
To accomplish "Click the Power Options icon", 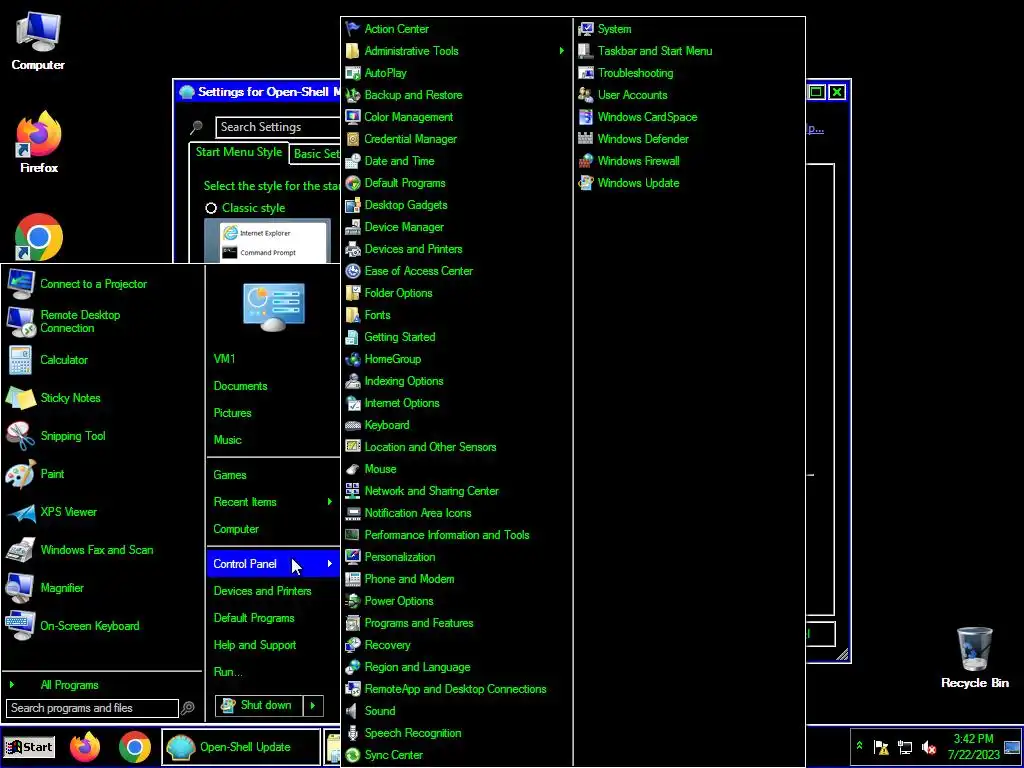I will coord(353,601).
